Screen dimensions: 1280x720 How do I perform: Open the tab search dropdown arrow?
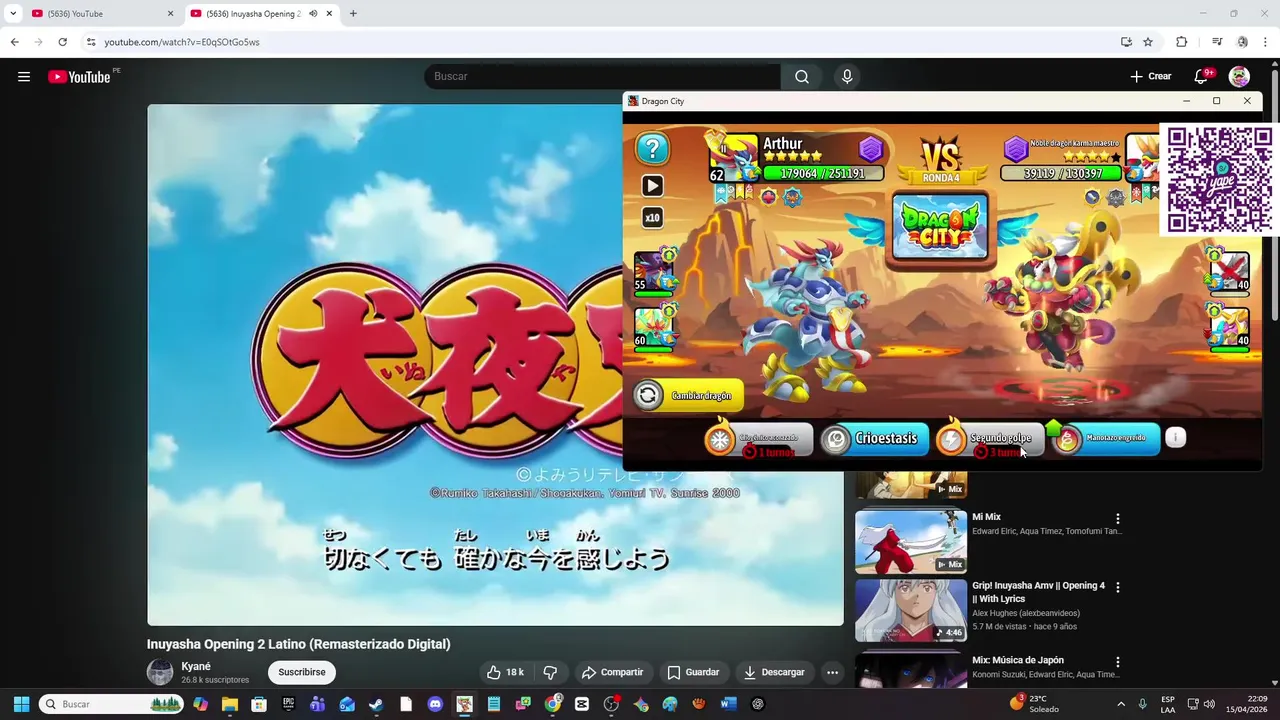13,14
